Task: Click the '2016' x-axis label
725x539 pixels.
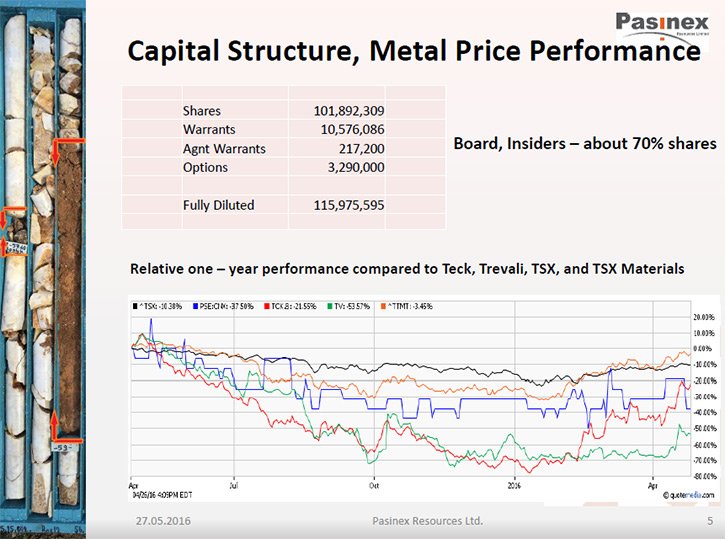Action: pos(514,485)
